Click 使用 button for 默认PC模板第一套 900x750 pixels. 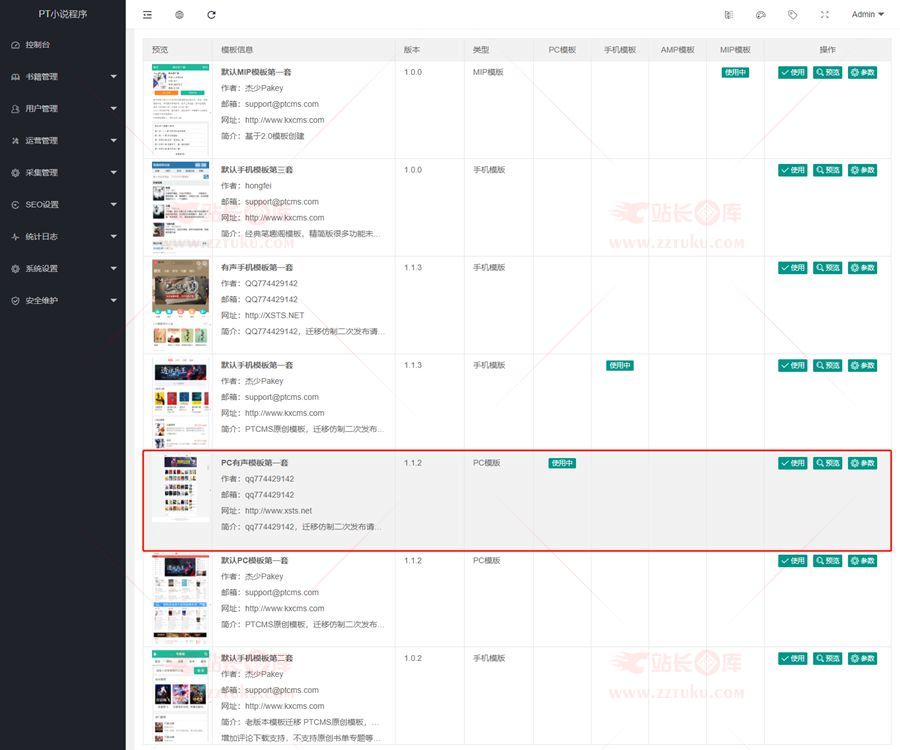point(793,561)
